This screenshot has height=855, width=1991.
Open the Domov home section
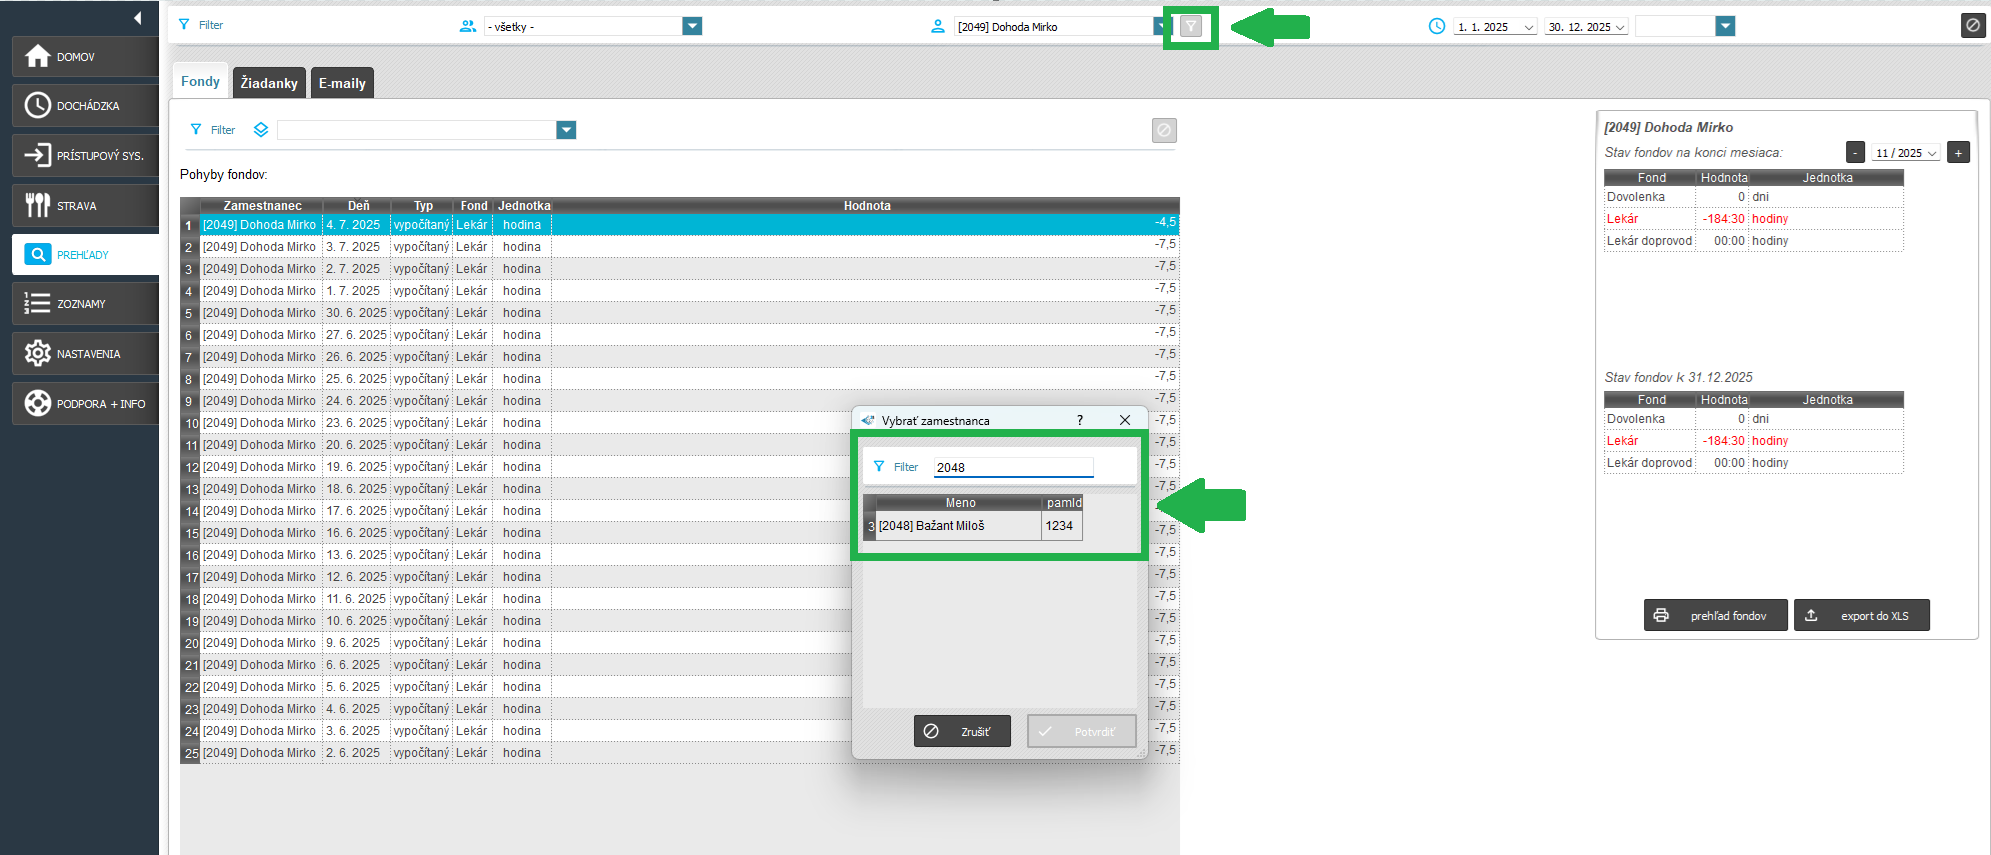[85, 57]
